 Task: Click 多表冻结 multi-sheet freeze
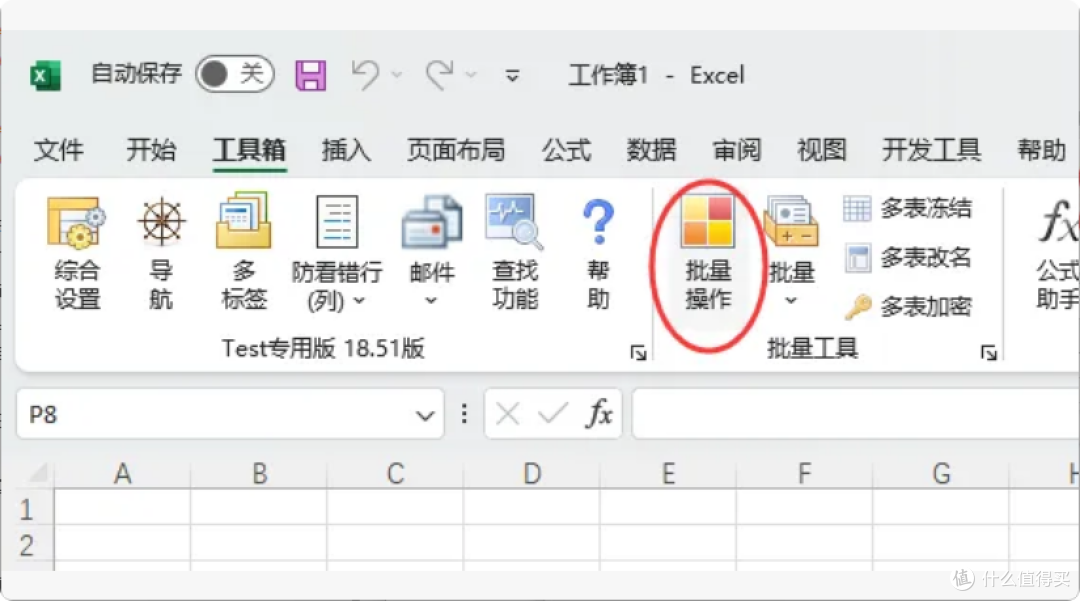pos(907,208)
